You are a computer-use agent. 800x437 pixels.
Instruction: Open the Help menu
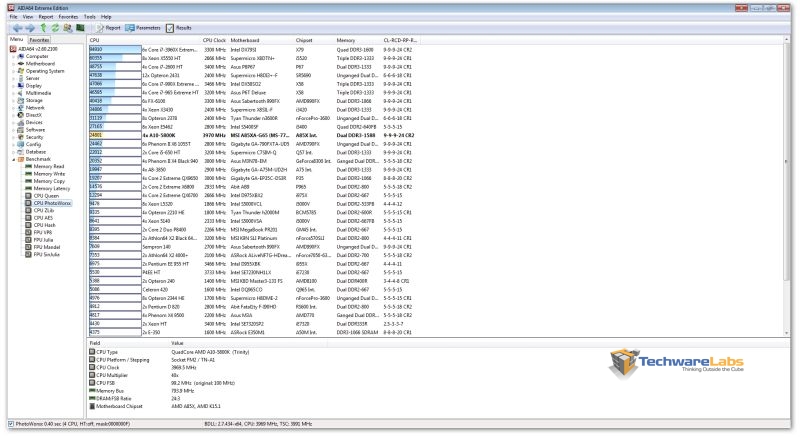click(106, 17)
